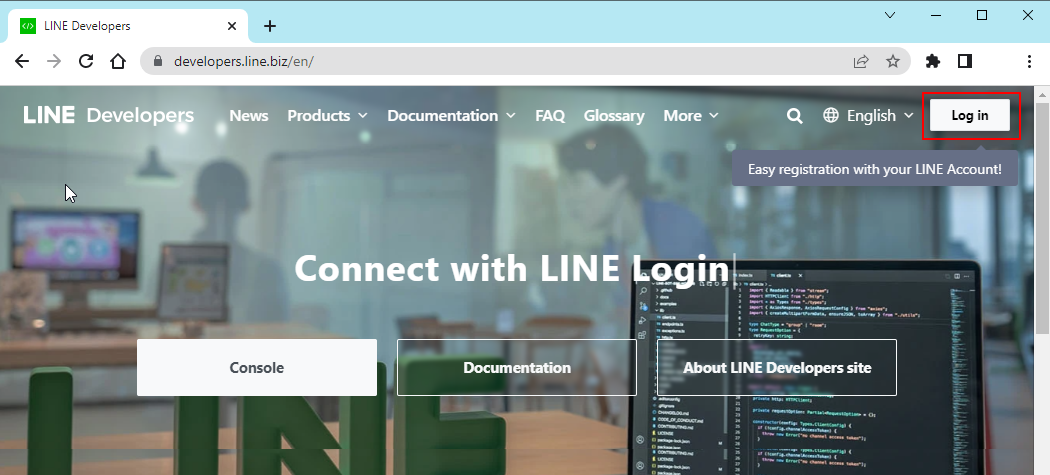Click the search magnifier icon
1050x475 pixels.
pos(795,116)
